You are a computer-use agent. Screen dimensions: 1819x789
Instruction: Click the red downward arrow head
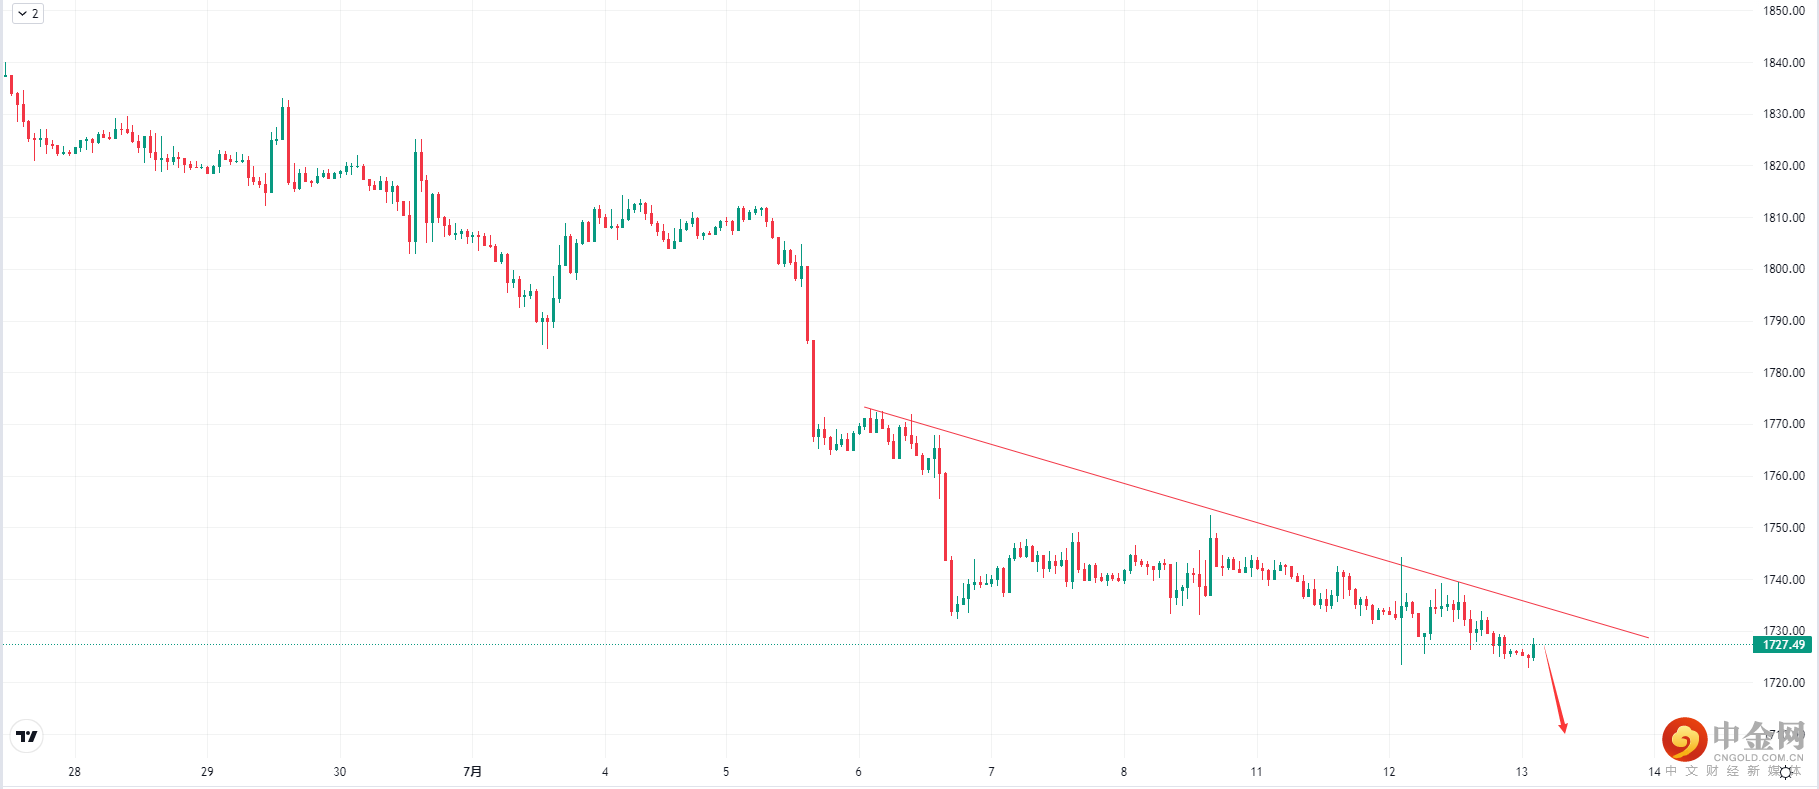click(x=1563, y=727)
